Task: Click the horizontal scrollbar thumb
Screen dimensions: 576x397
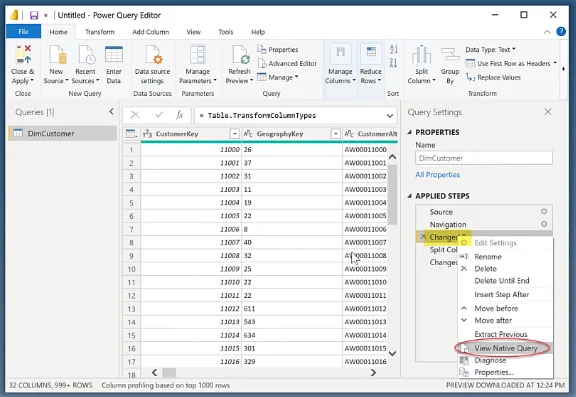Action: (169, 372)
